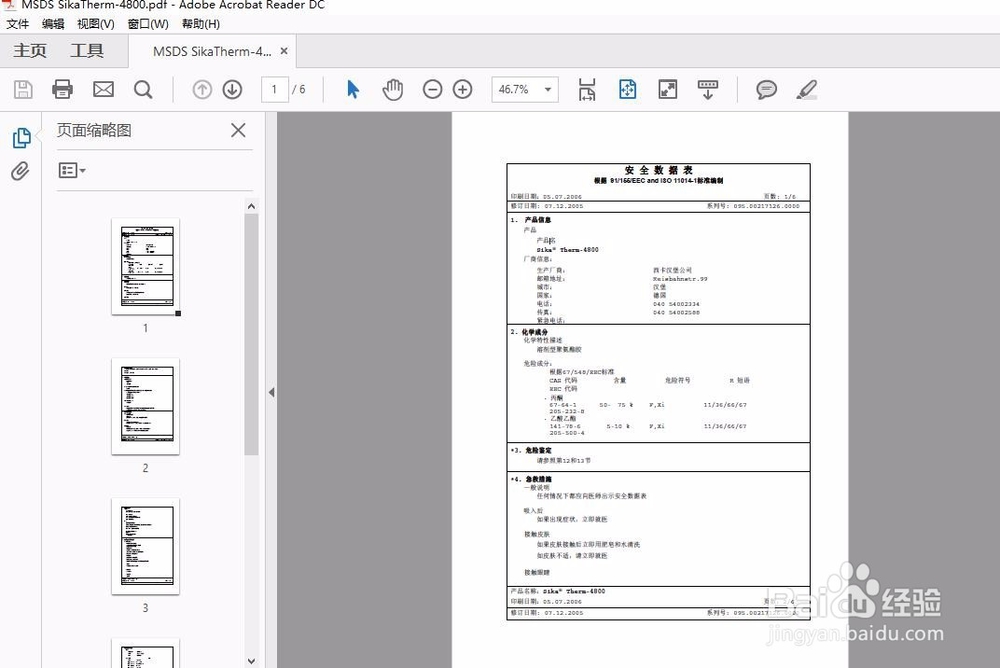The height and width of the screenshot is (668, 1000).
Task: Enter full screen mode icon
Action: pos(668,89)
